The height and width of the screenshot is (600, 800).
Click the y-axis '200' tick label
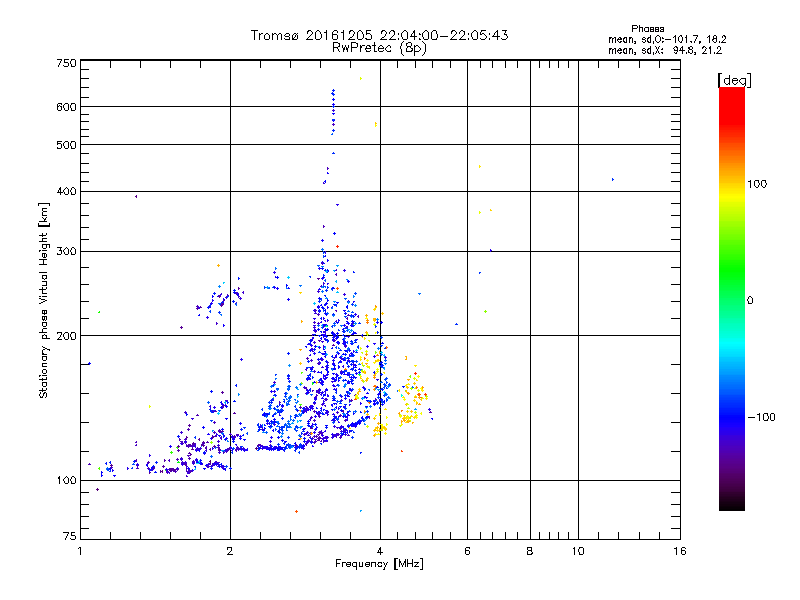point(66,336)
